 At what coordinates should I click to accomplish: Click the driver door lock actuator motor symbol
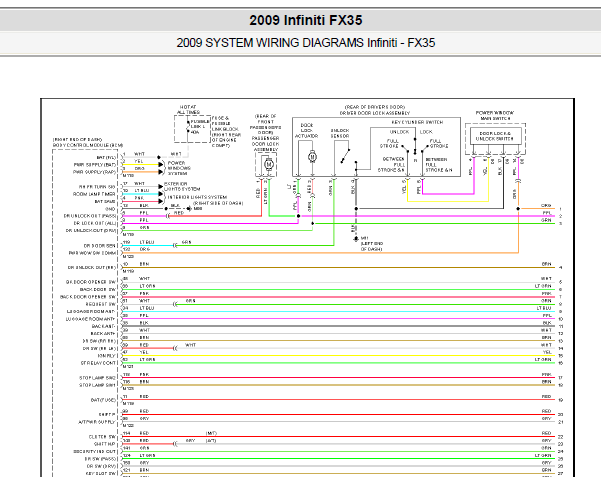click(312, 156)
